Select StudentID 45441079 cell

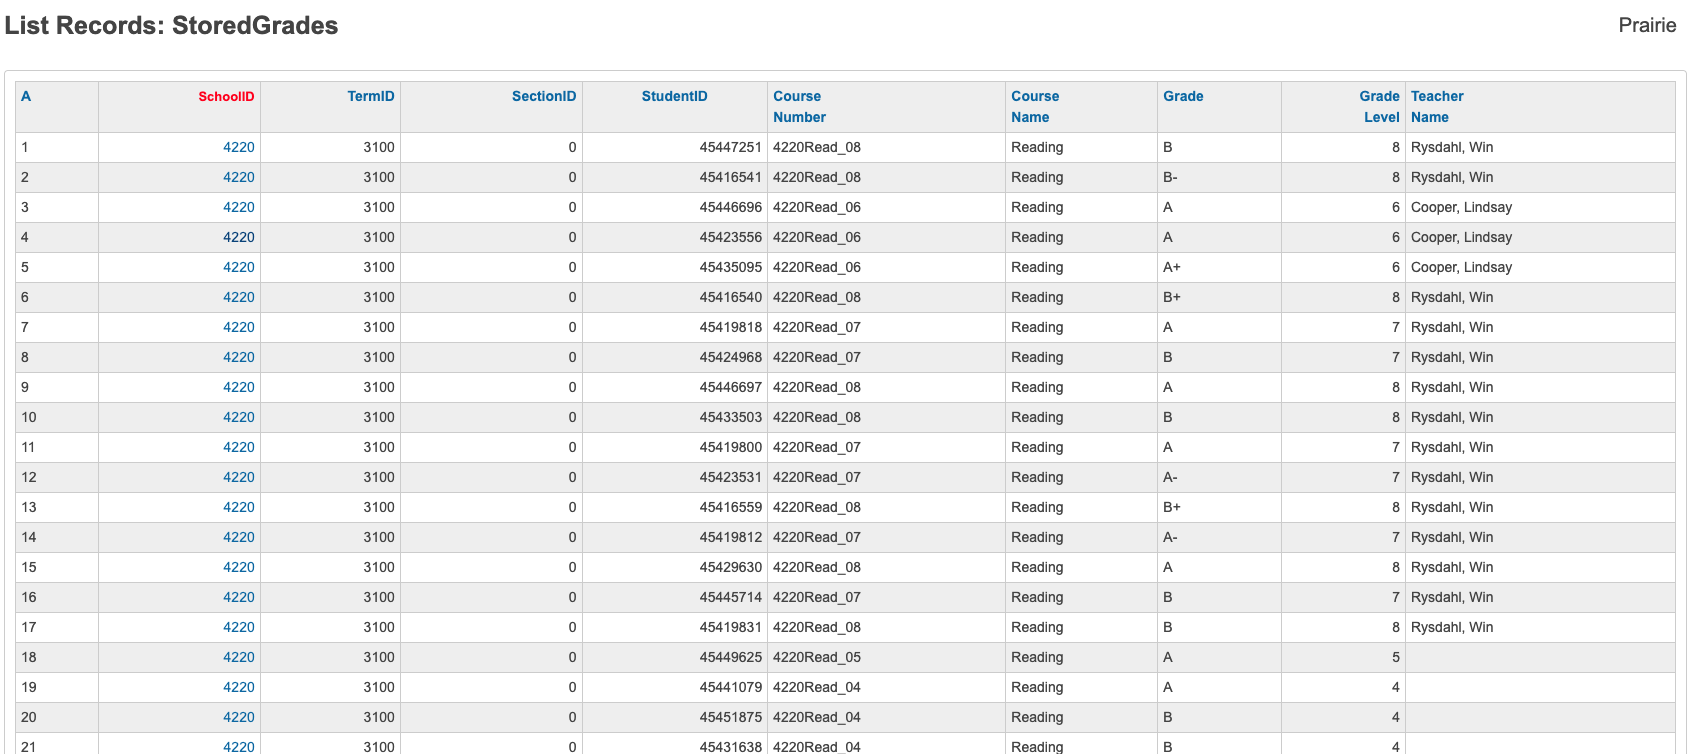[675, 687]
